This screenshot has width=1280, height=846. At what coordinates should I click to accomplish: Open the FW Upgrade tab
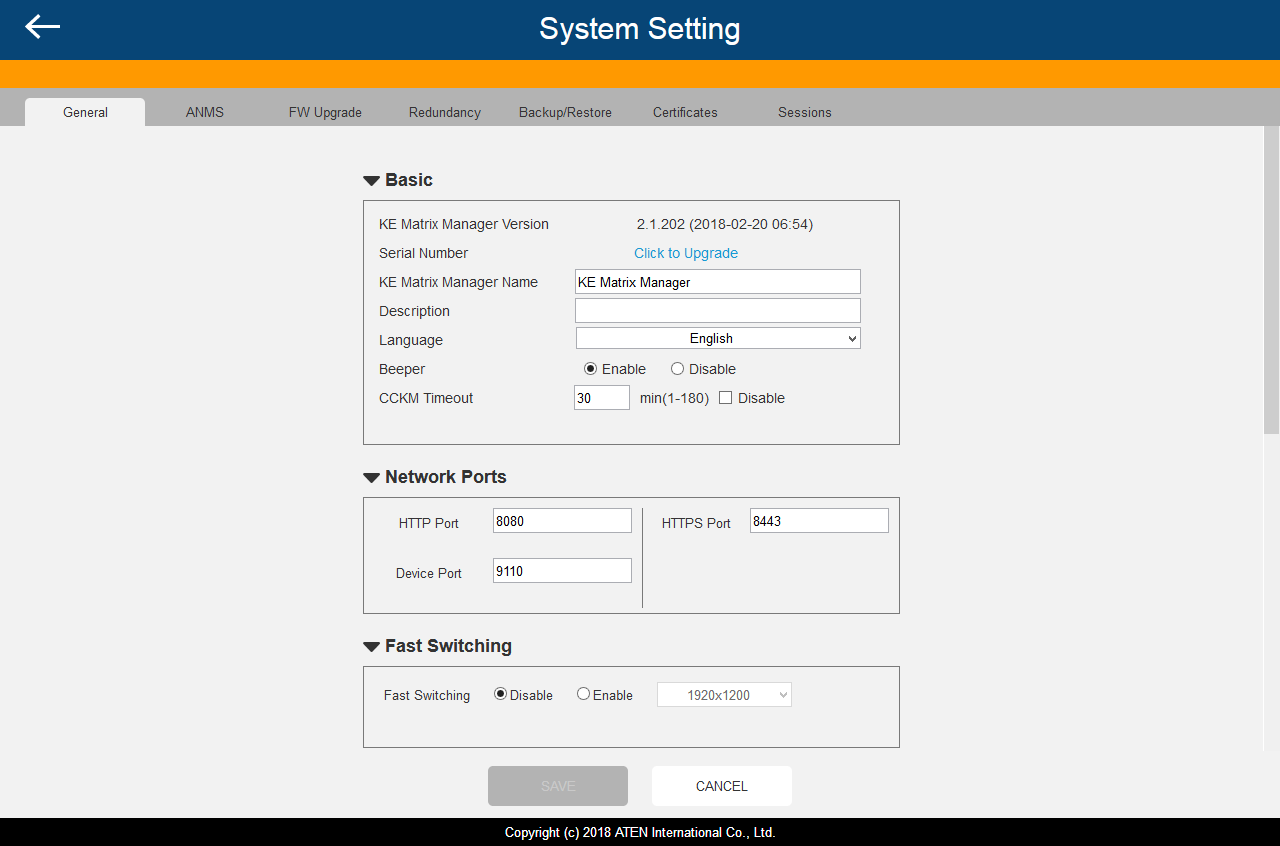point(325,112)
